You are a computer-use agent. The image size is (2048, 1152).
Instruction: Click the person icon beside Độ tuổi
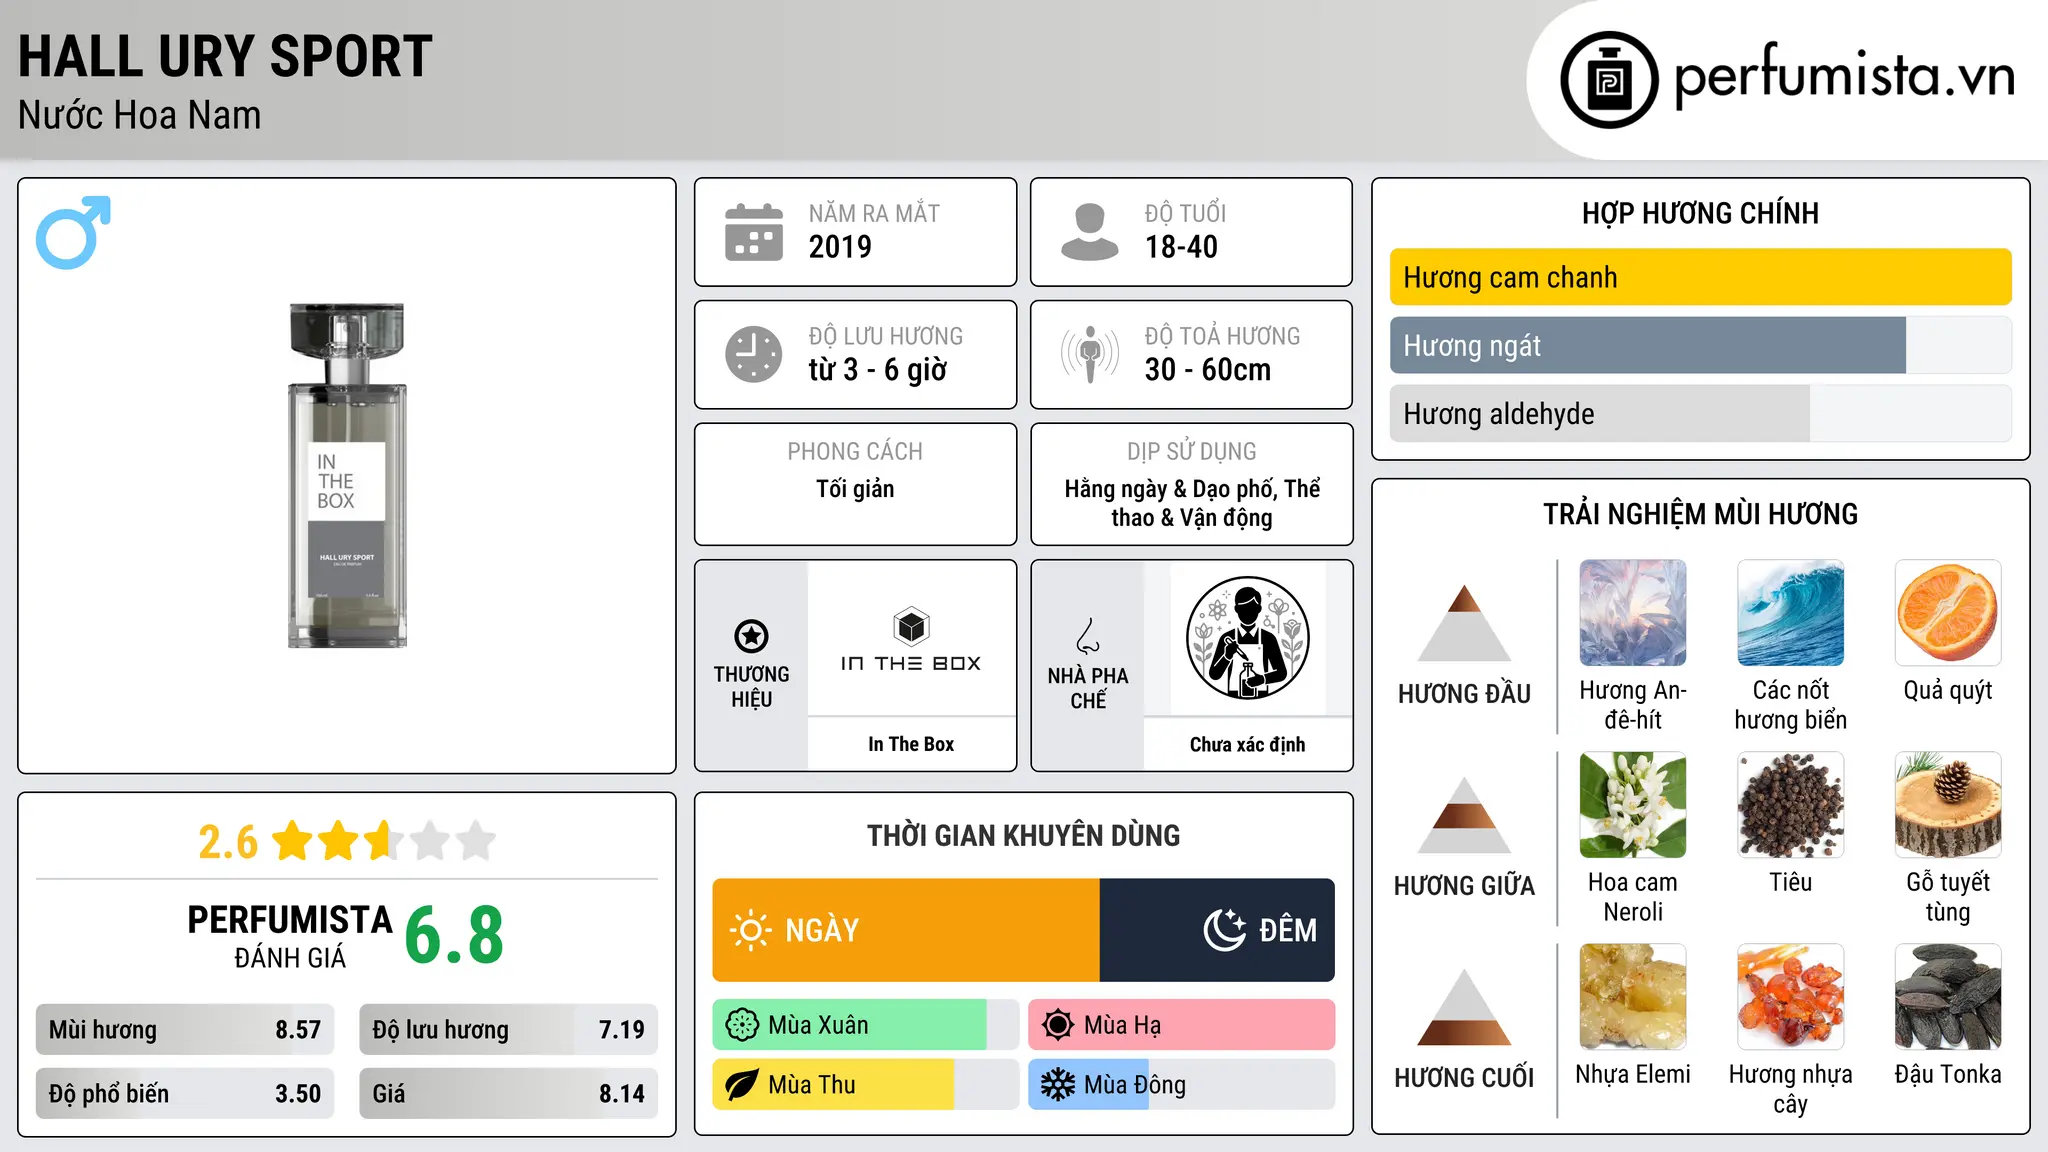1090,232
